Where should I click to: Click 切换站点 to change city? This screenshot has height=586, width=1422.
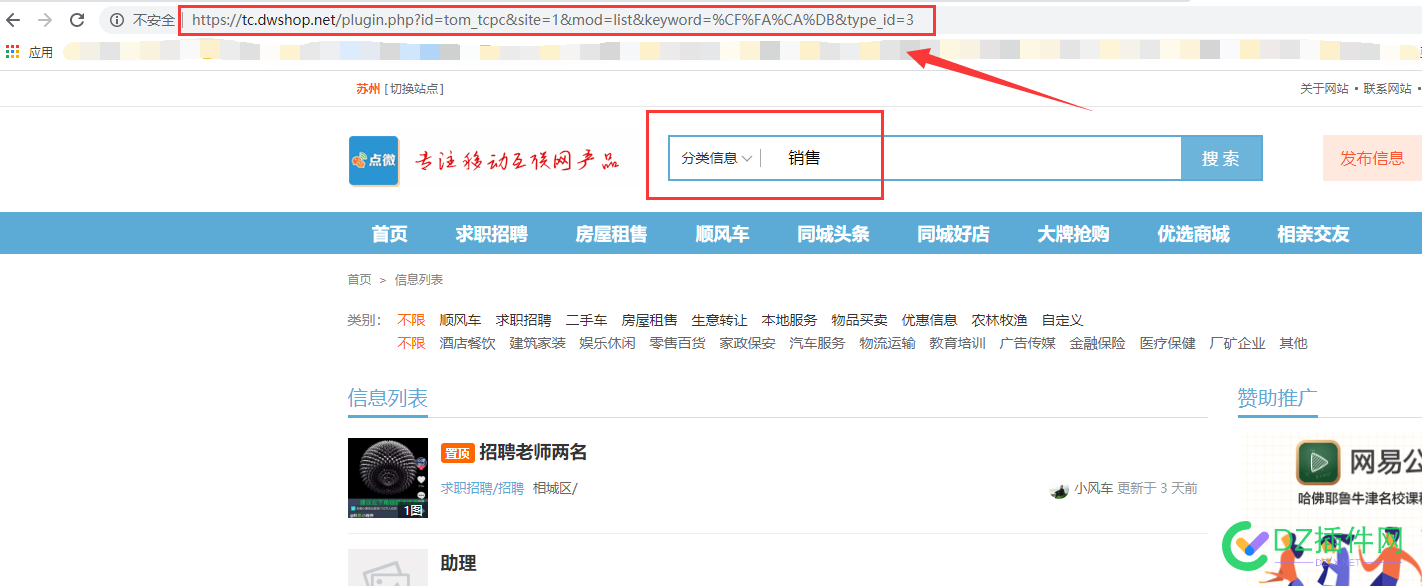click(x=415, y=89)
